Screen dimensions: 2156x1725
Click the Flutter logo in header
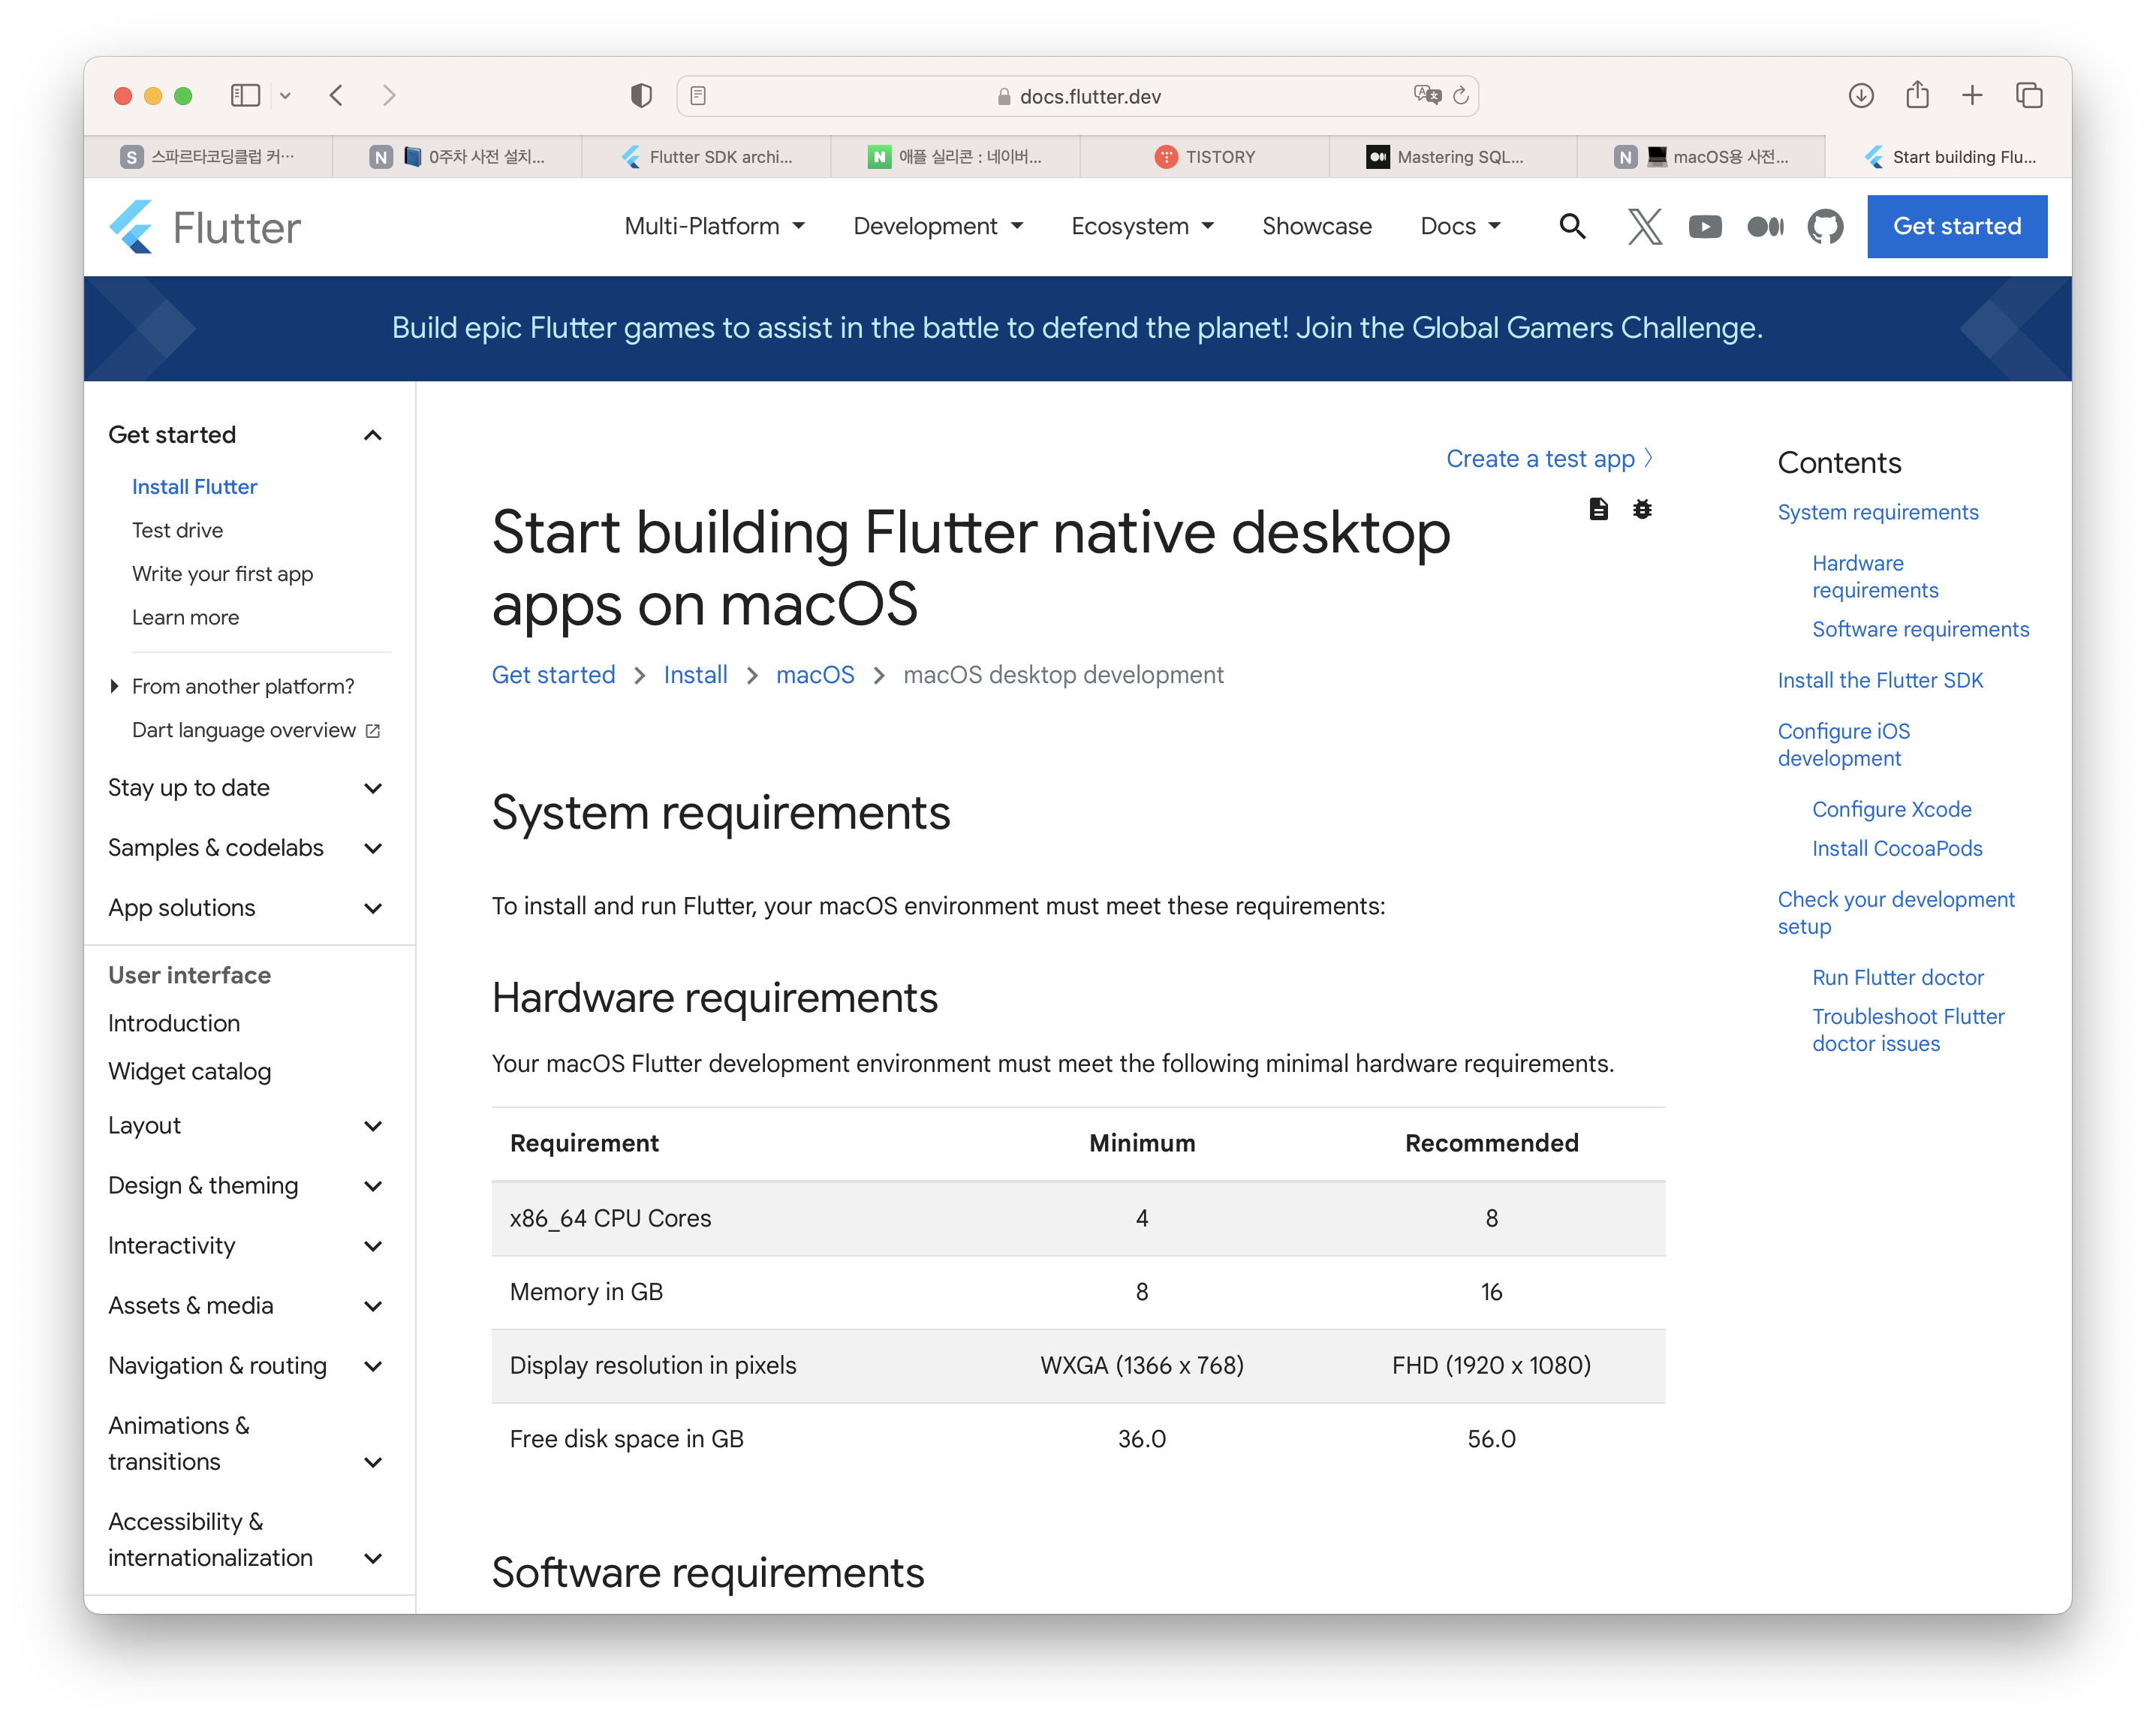pos(205,227)
